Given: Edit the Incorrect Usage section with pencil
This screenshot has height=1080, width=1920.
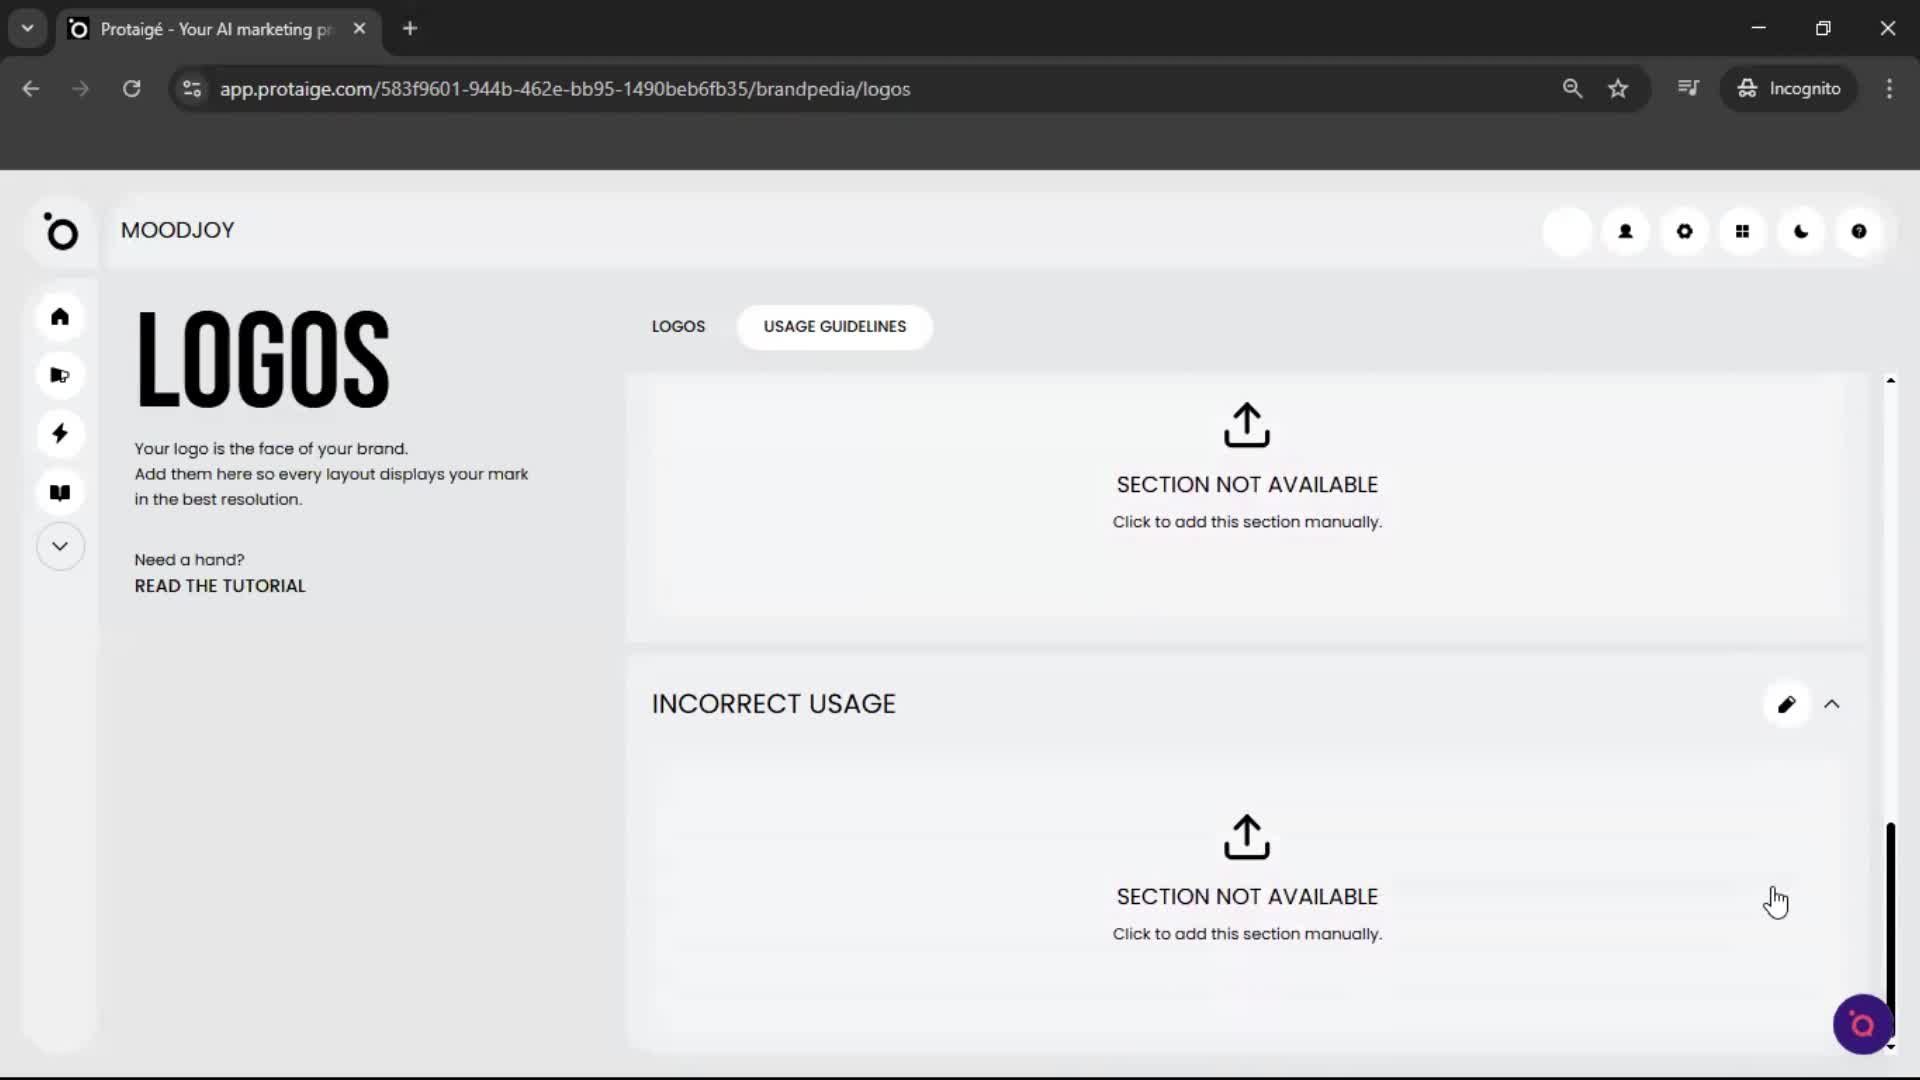Looking at the screenshot, I should 1786,704.
